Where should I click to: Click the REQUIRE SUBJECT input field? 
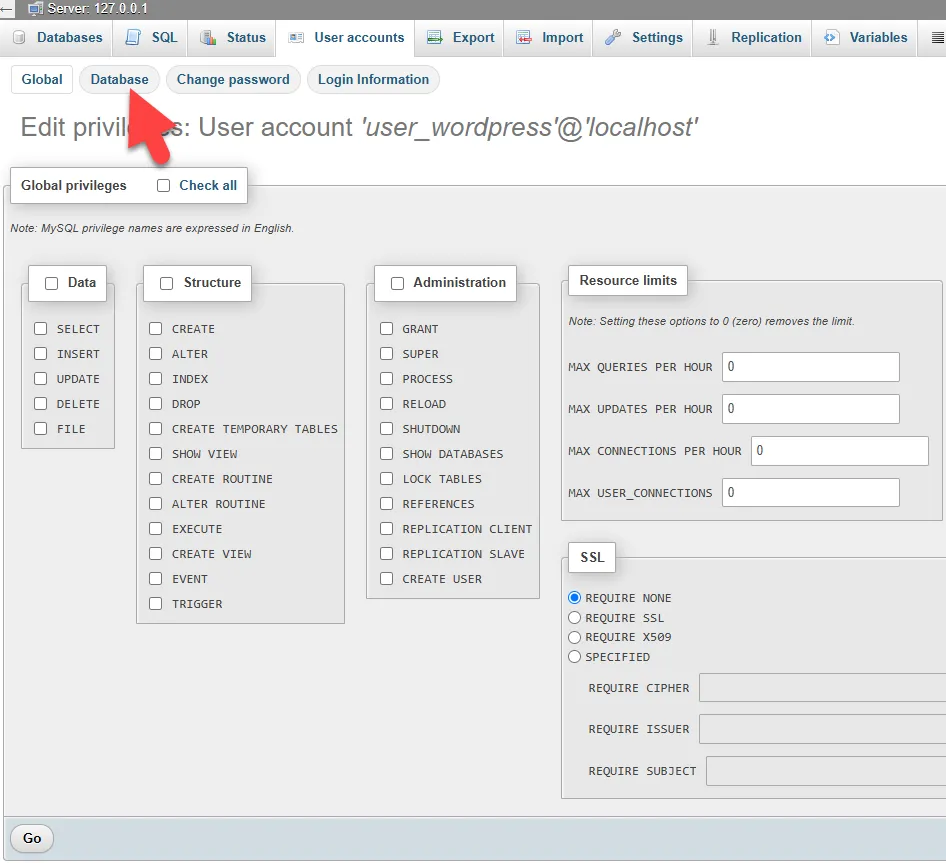tap(826, 771)
